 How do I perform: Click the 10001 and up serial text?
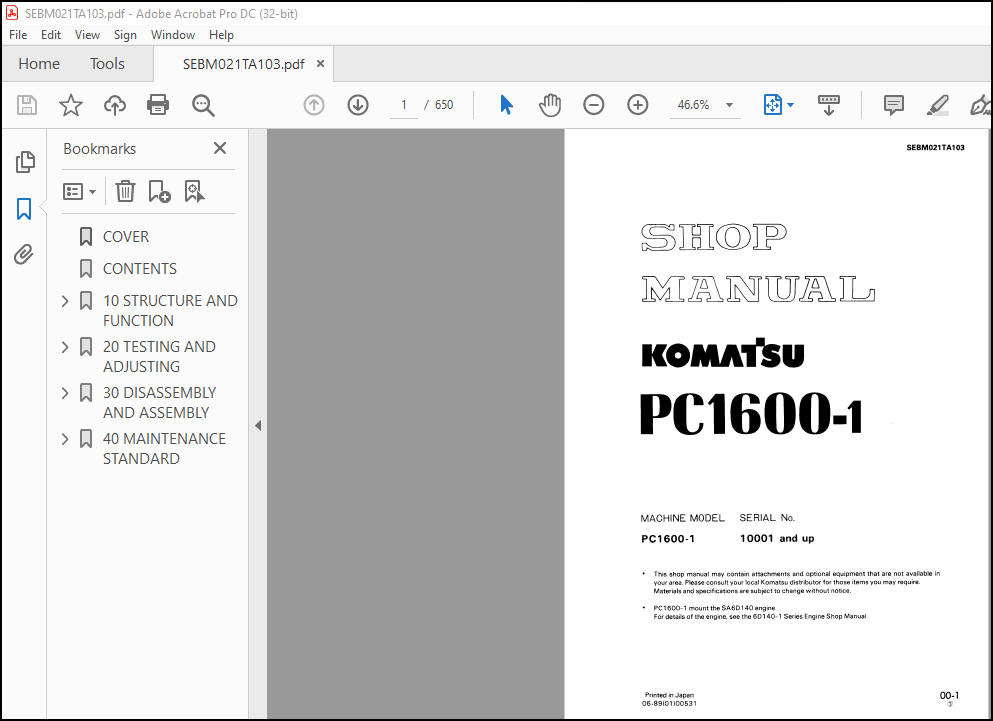(776, 539)
